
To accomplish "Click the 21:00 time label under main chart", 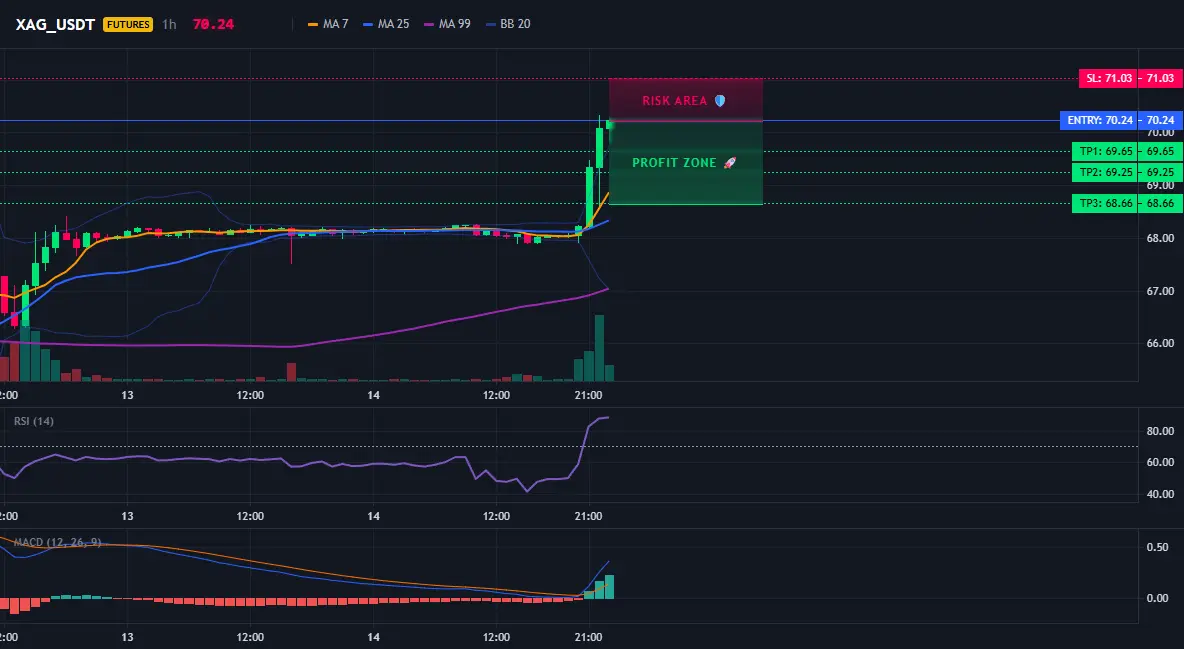I will pyautogui.click(x=588, y=395).
